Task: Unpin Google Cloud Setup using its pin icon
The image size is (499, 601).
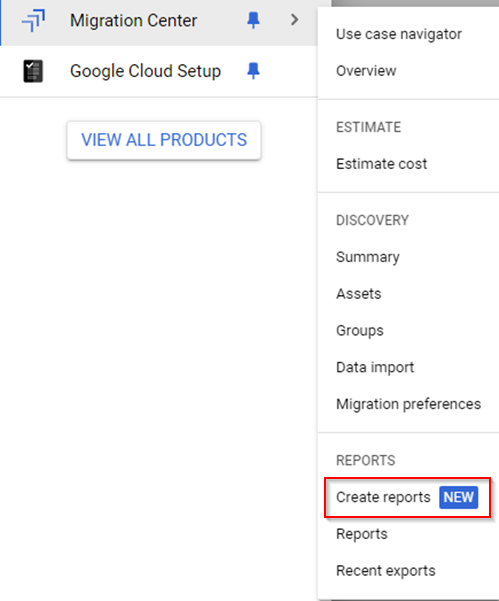Action: click(x=253, y=71)
